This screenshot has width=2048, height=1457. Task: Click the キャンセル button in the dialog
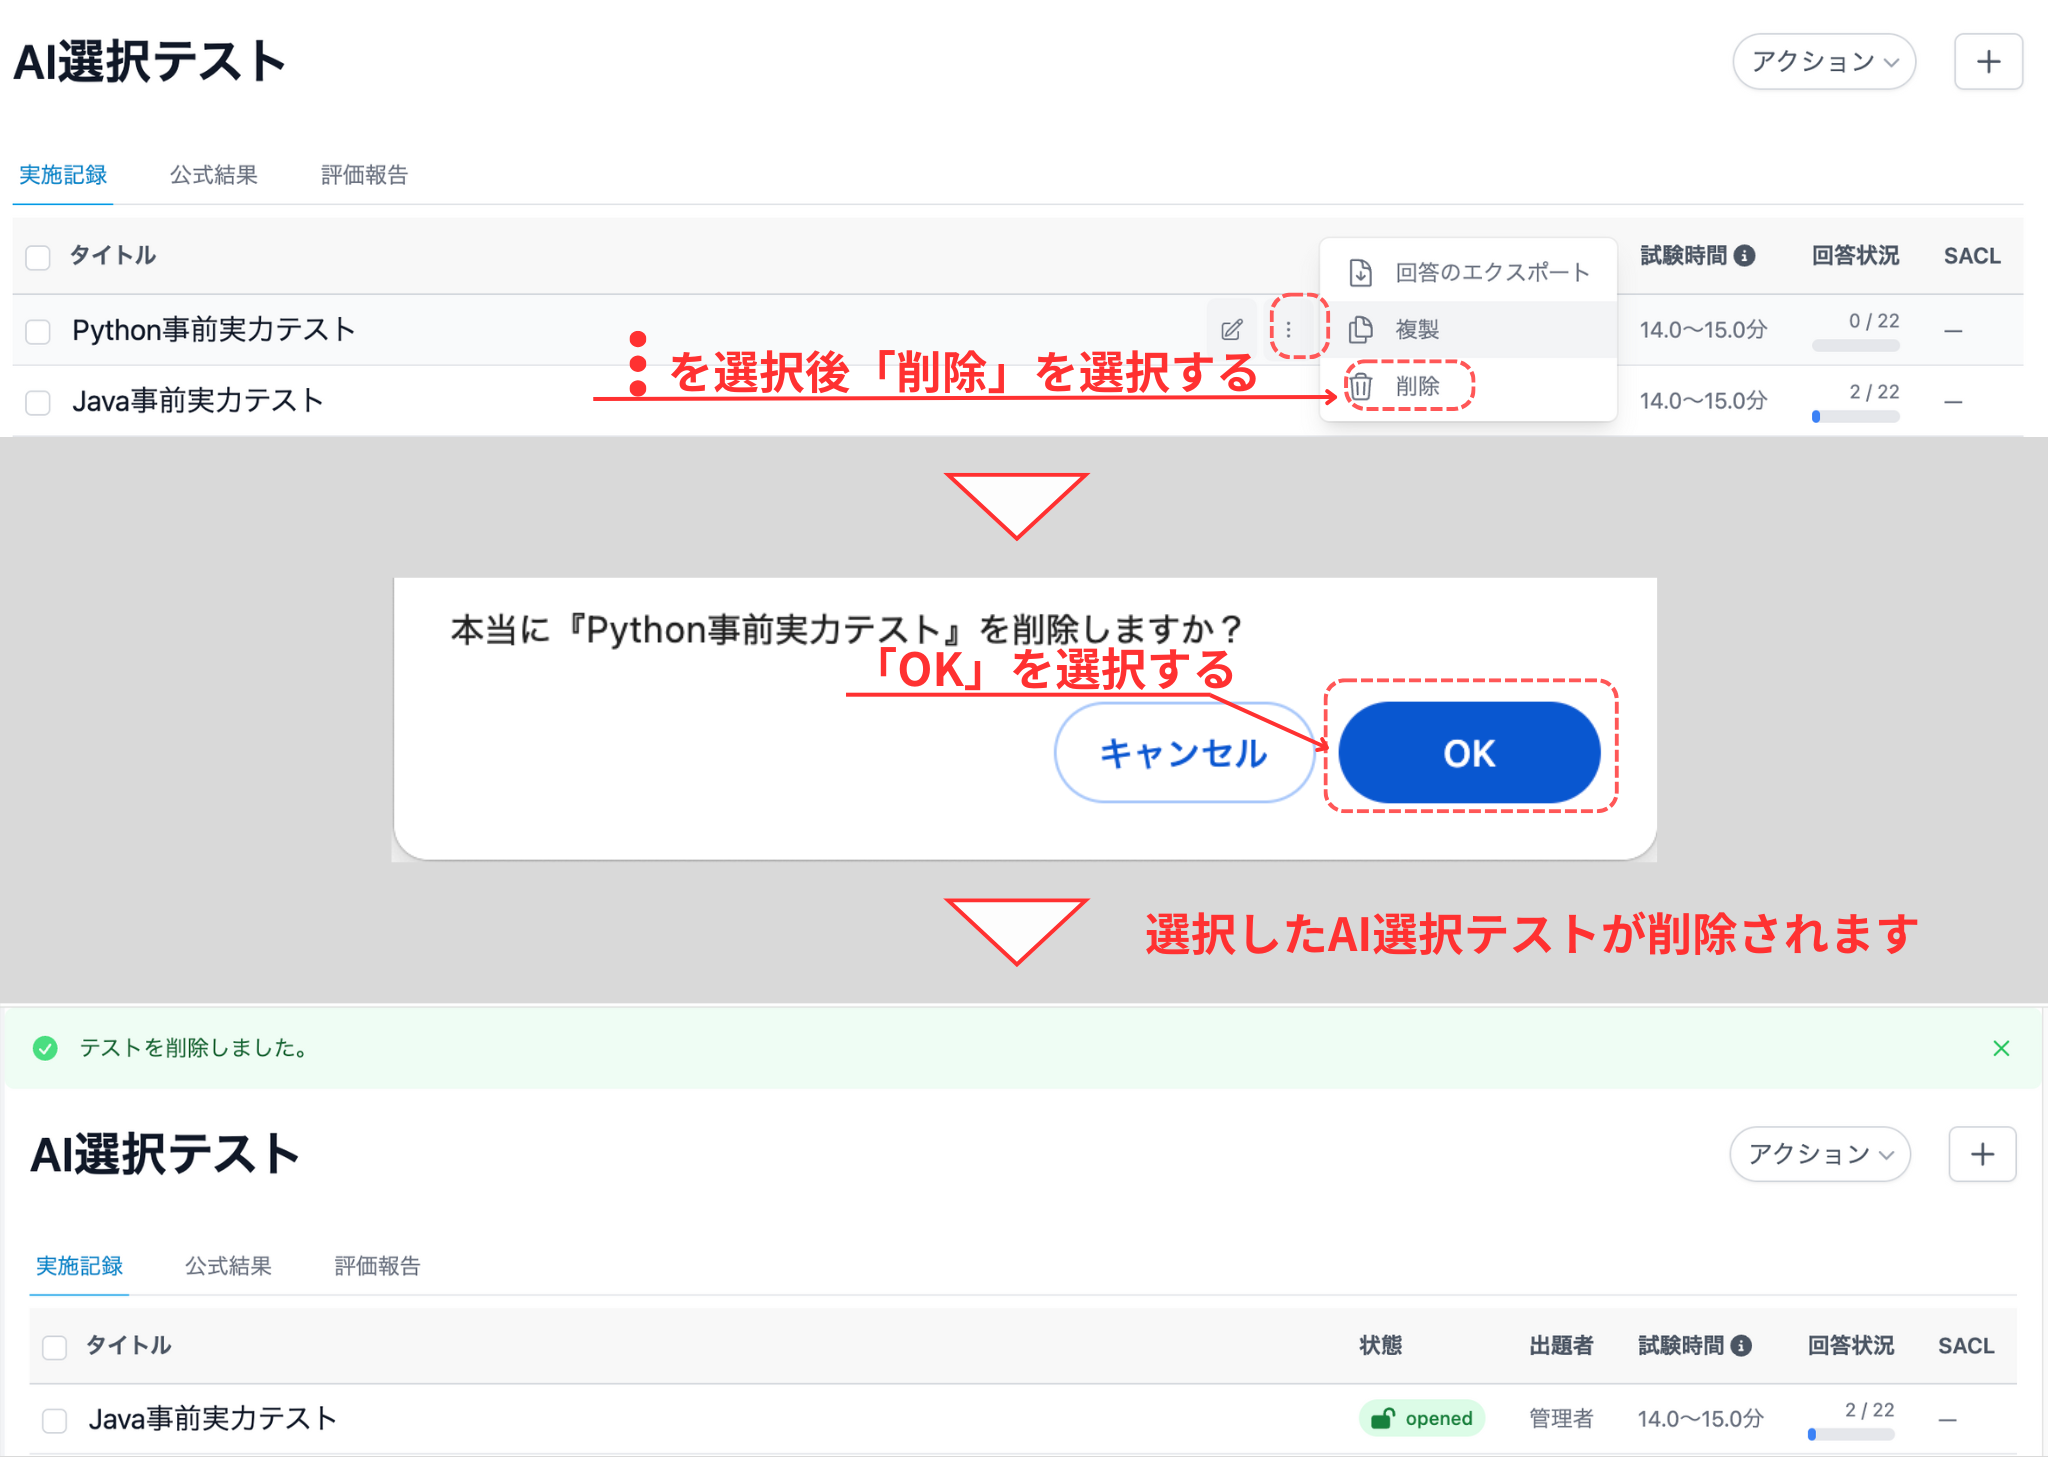1183,753
